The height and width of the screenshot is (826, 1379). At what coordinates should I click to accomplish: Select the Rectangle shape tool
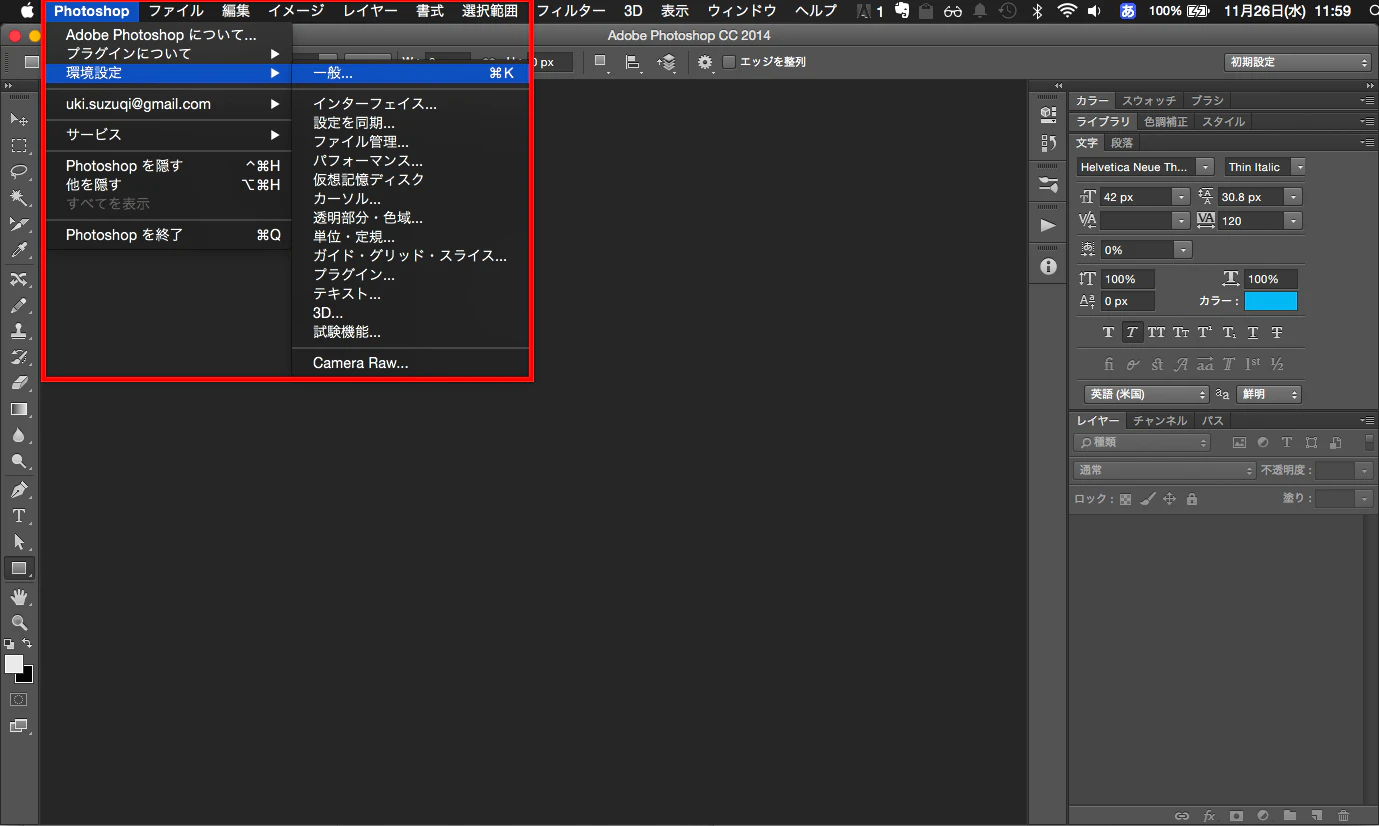pyautogui.click(x=18, y=568)
